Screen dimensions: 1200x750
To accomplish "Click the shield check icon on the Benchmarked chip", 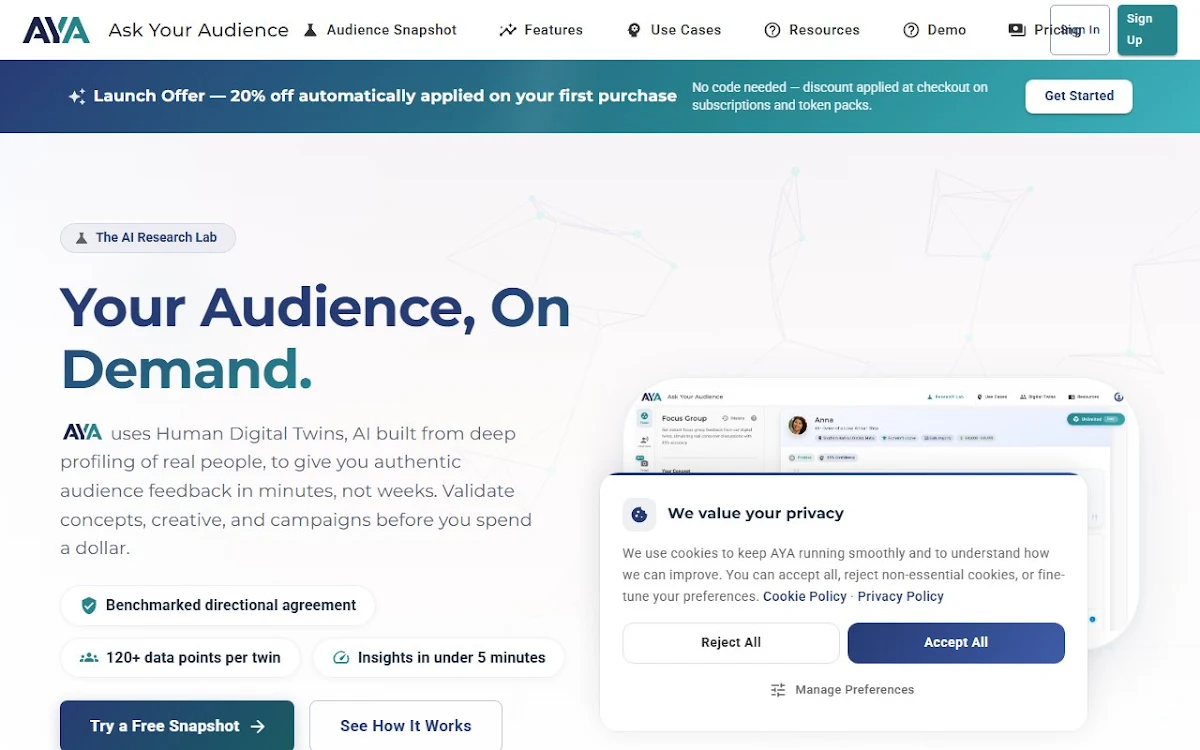I will tap(89, 605).
